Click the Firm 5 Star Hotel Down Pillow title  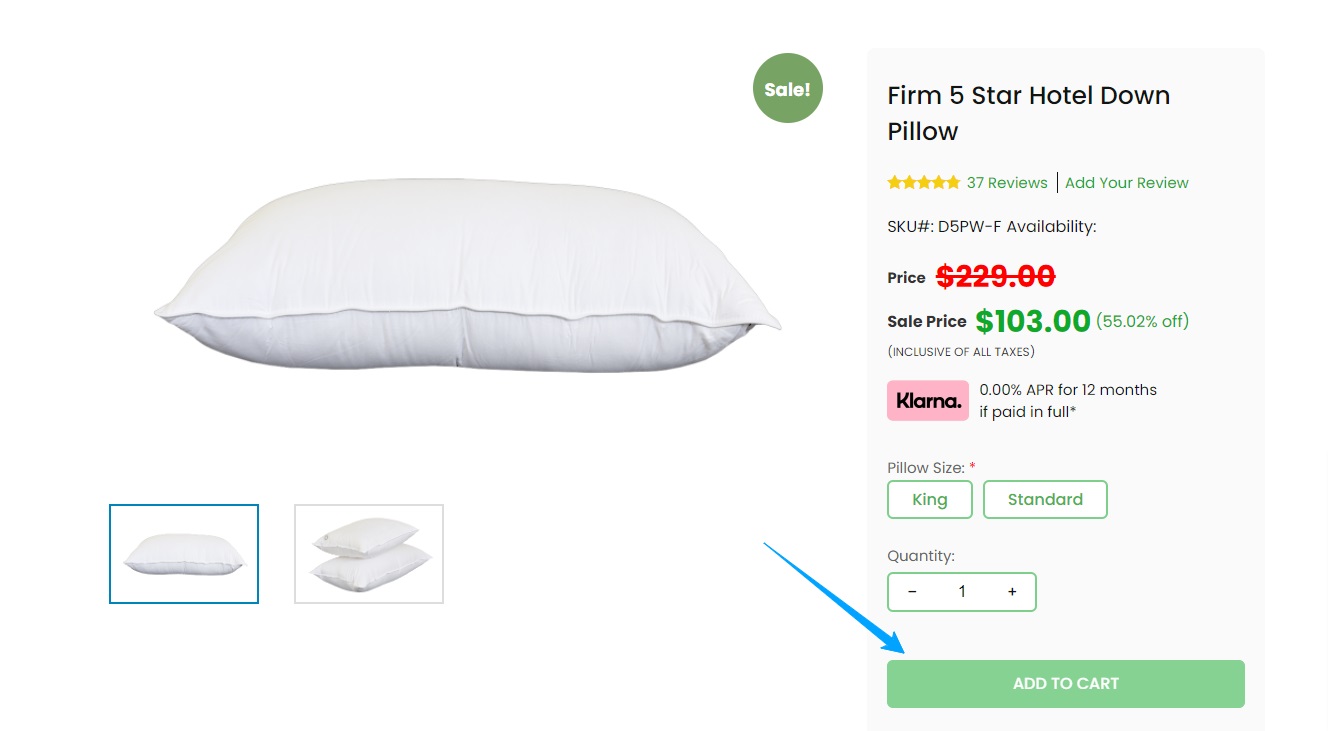click(x=1028, y=113)
